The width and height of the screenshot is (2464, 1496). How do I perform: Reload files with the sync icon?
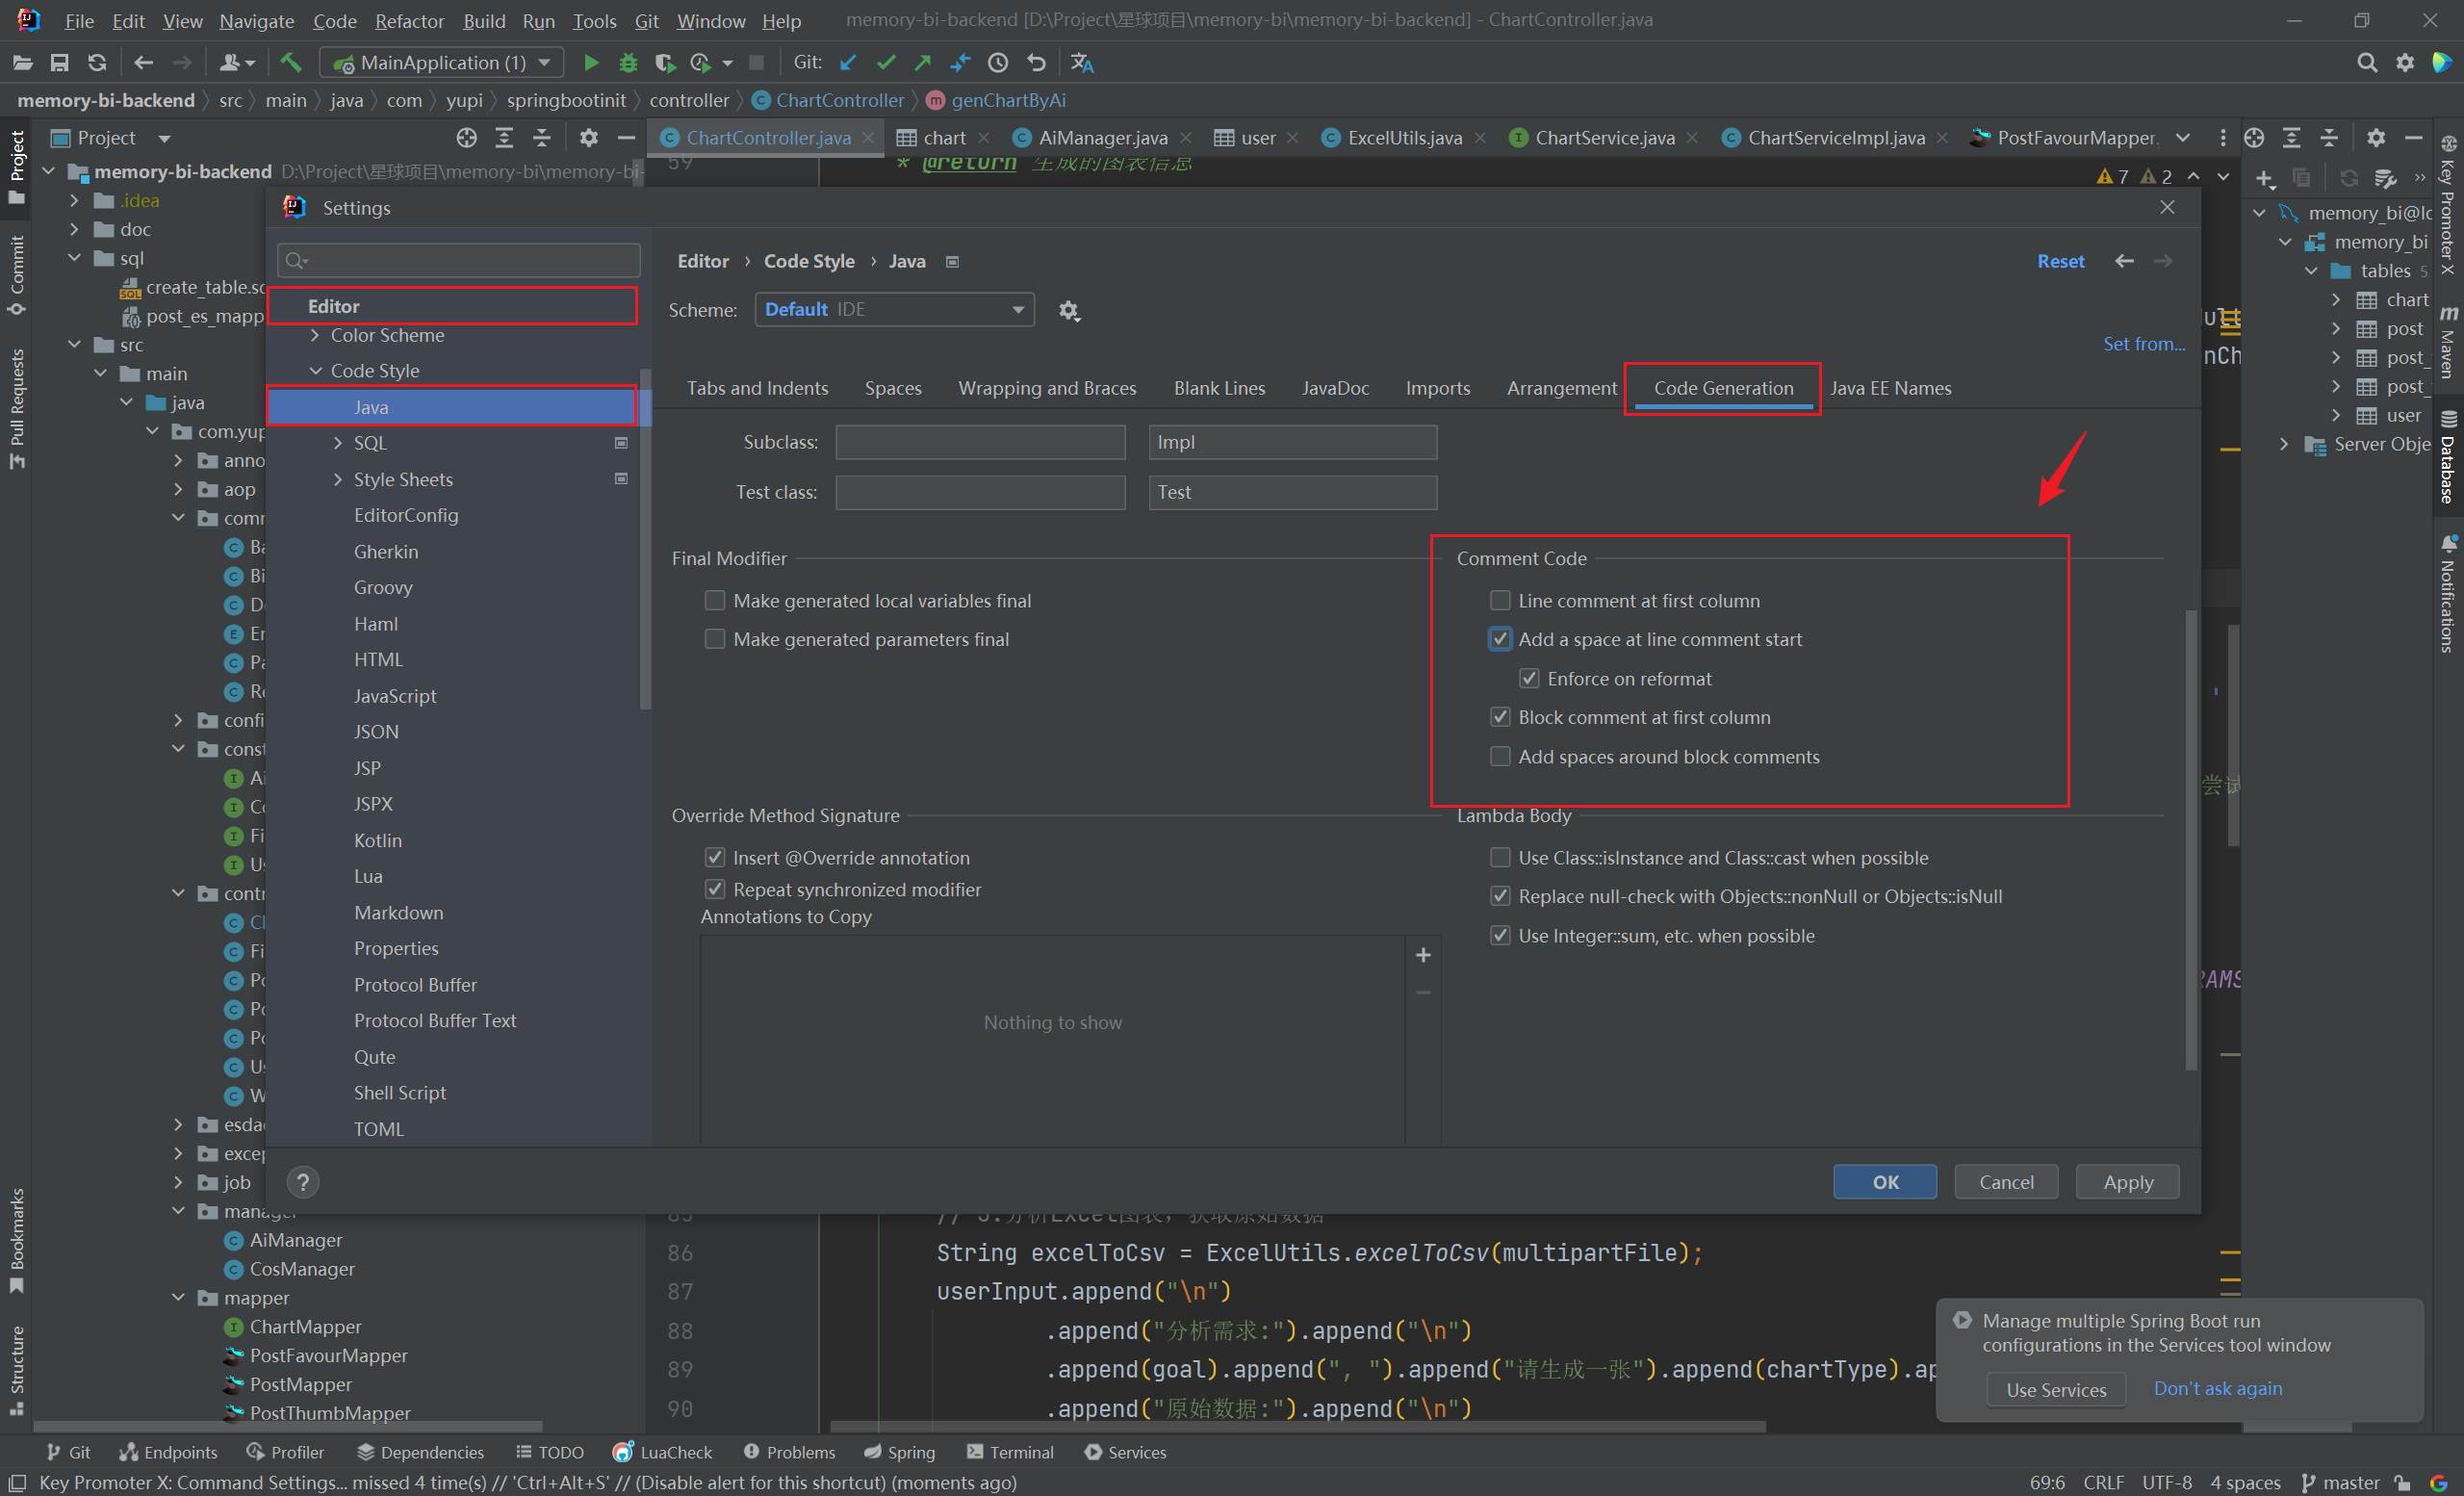coord(97,63)
